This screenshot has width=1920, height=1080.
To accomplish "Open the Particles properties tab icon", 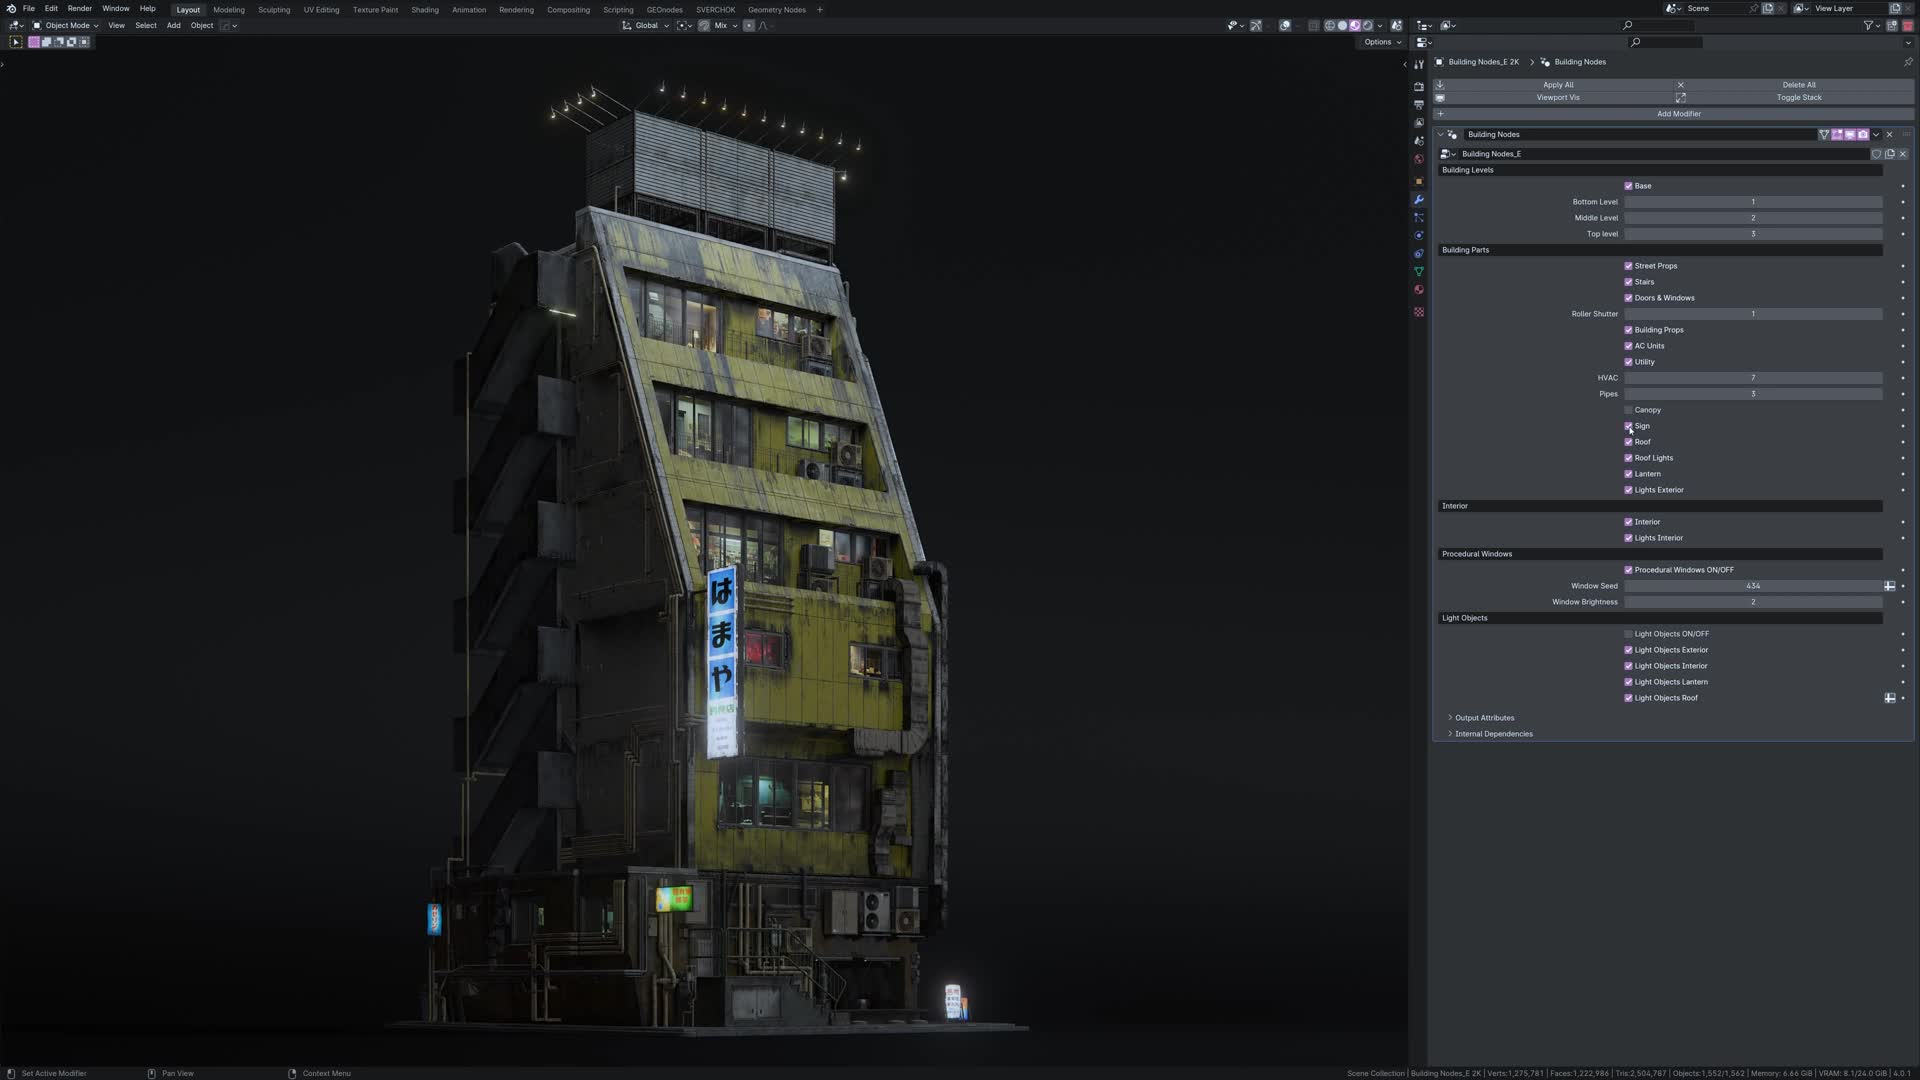I will 1418,218.
